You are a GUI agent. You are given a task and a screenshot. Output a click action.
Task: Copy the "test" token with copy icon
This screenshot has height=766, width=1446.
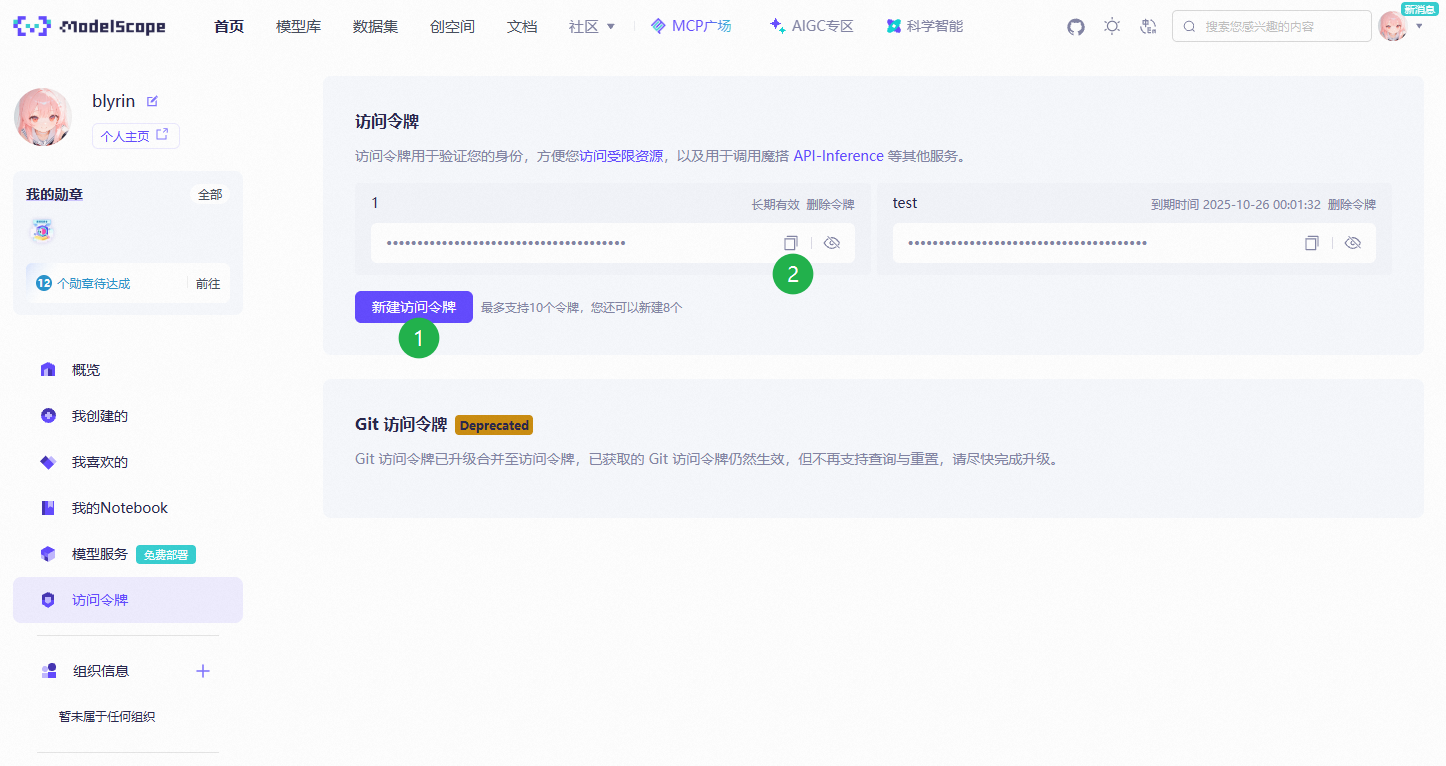(1311, 242)
